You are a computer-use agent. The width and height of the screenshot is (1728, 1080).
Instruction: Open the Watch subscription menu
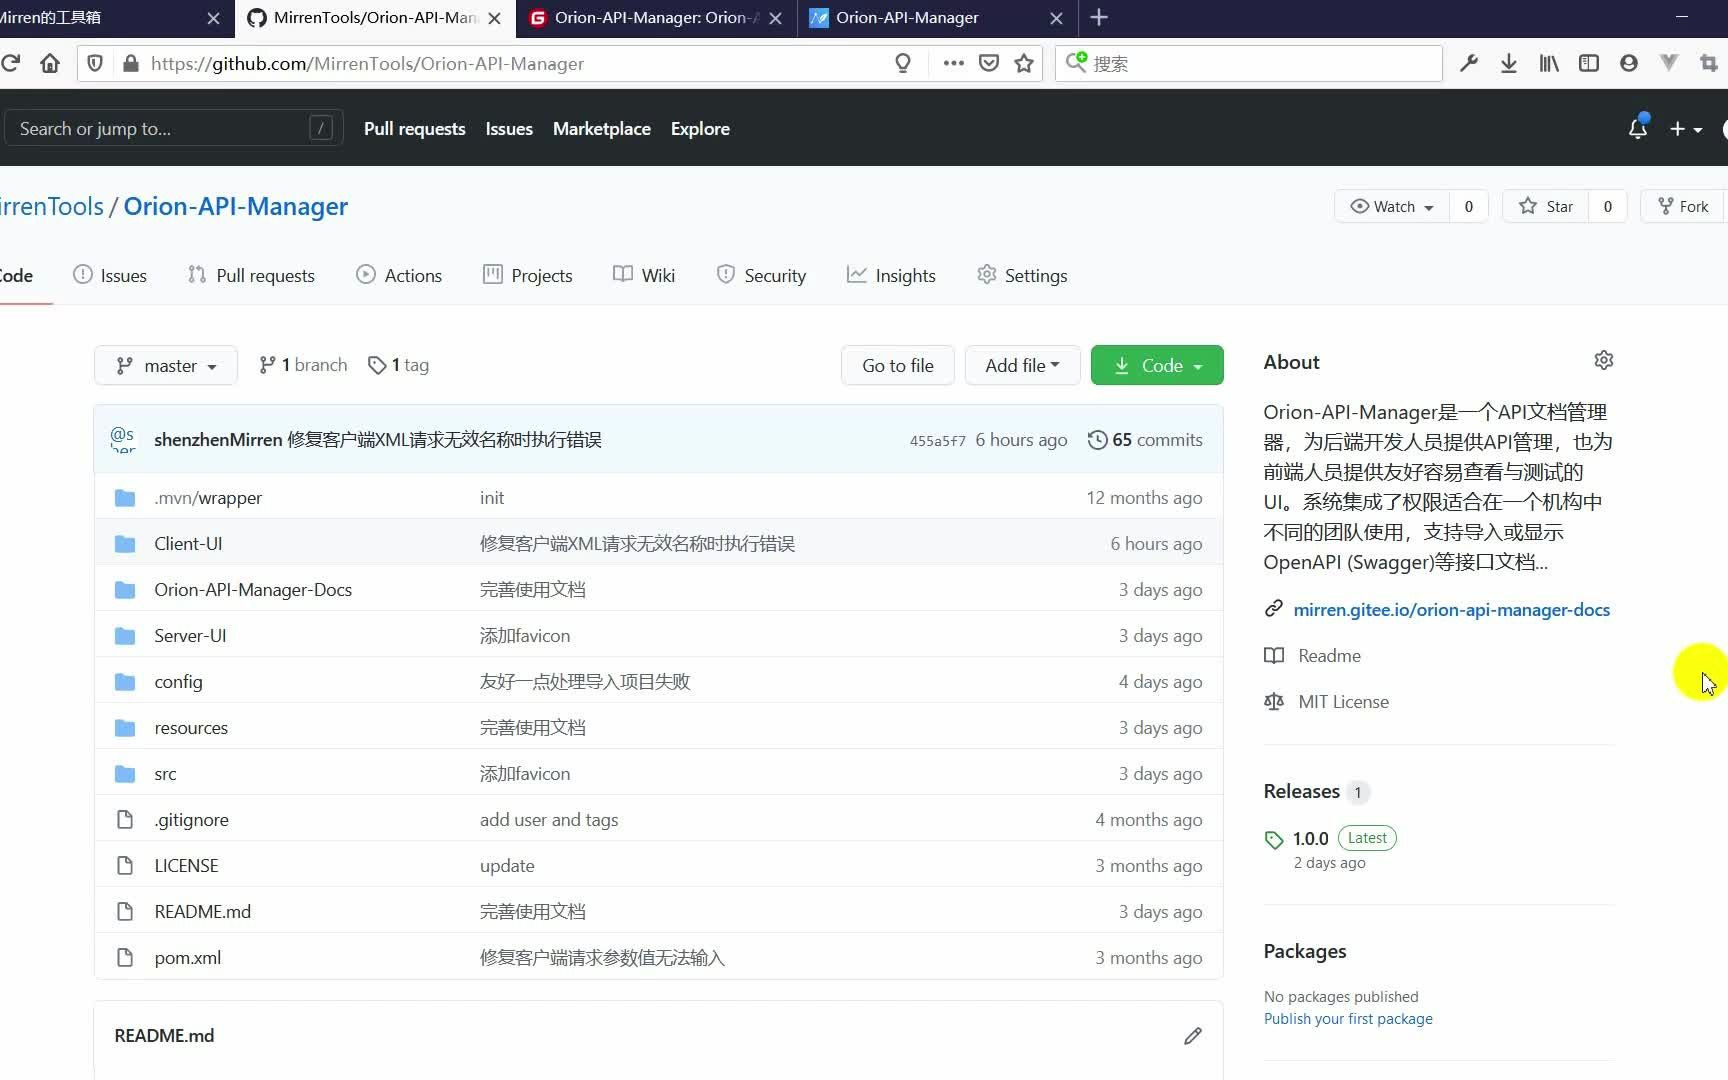pos(1390,206)
